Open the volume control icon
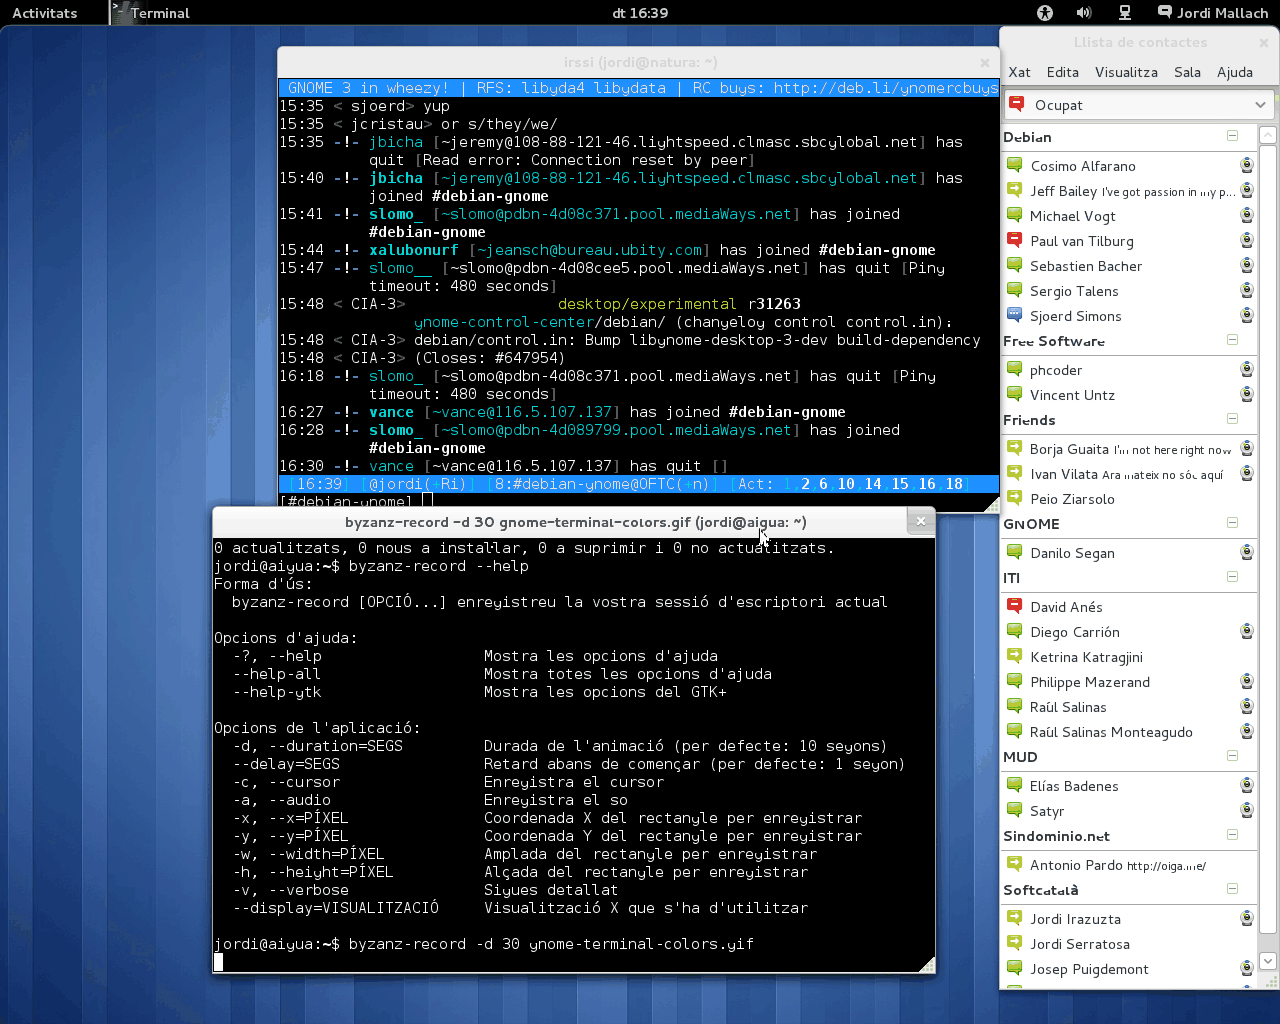 tap(1084, 13)
